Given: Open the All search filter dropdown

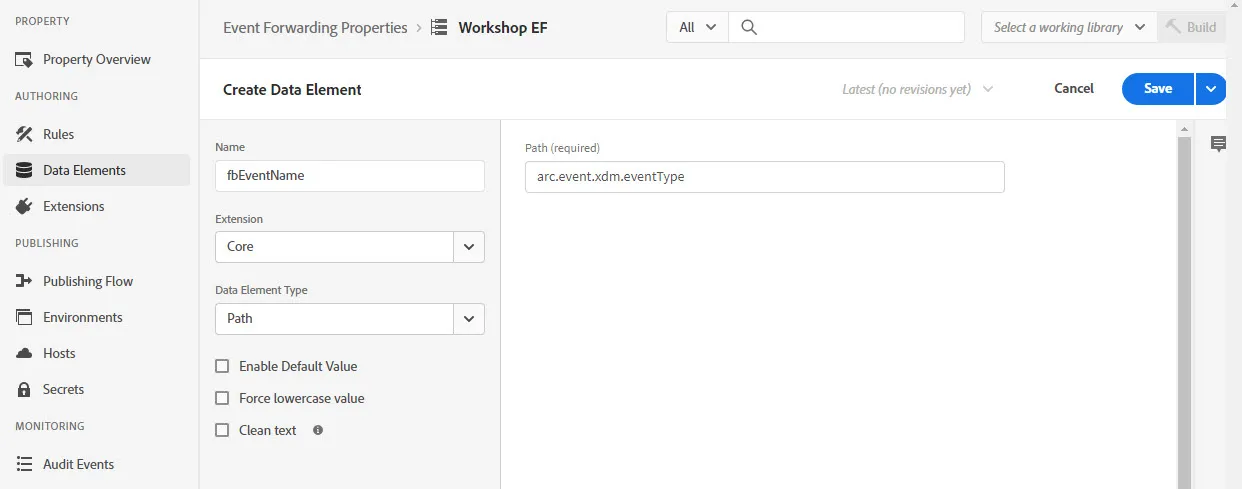Looking at the screenshot, I should point(697,28).
